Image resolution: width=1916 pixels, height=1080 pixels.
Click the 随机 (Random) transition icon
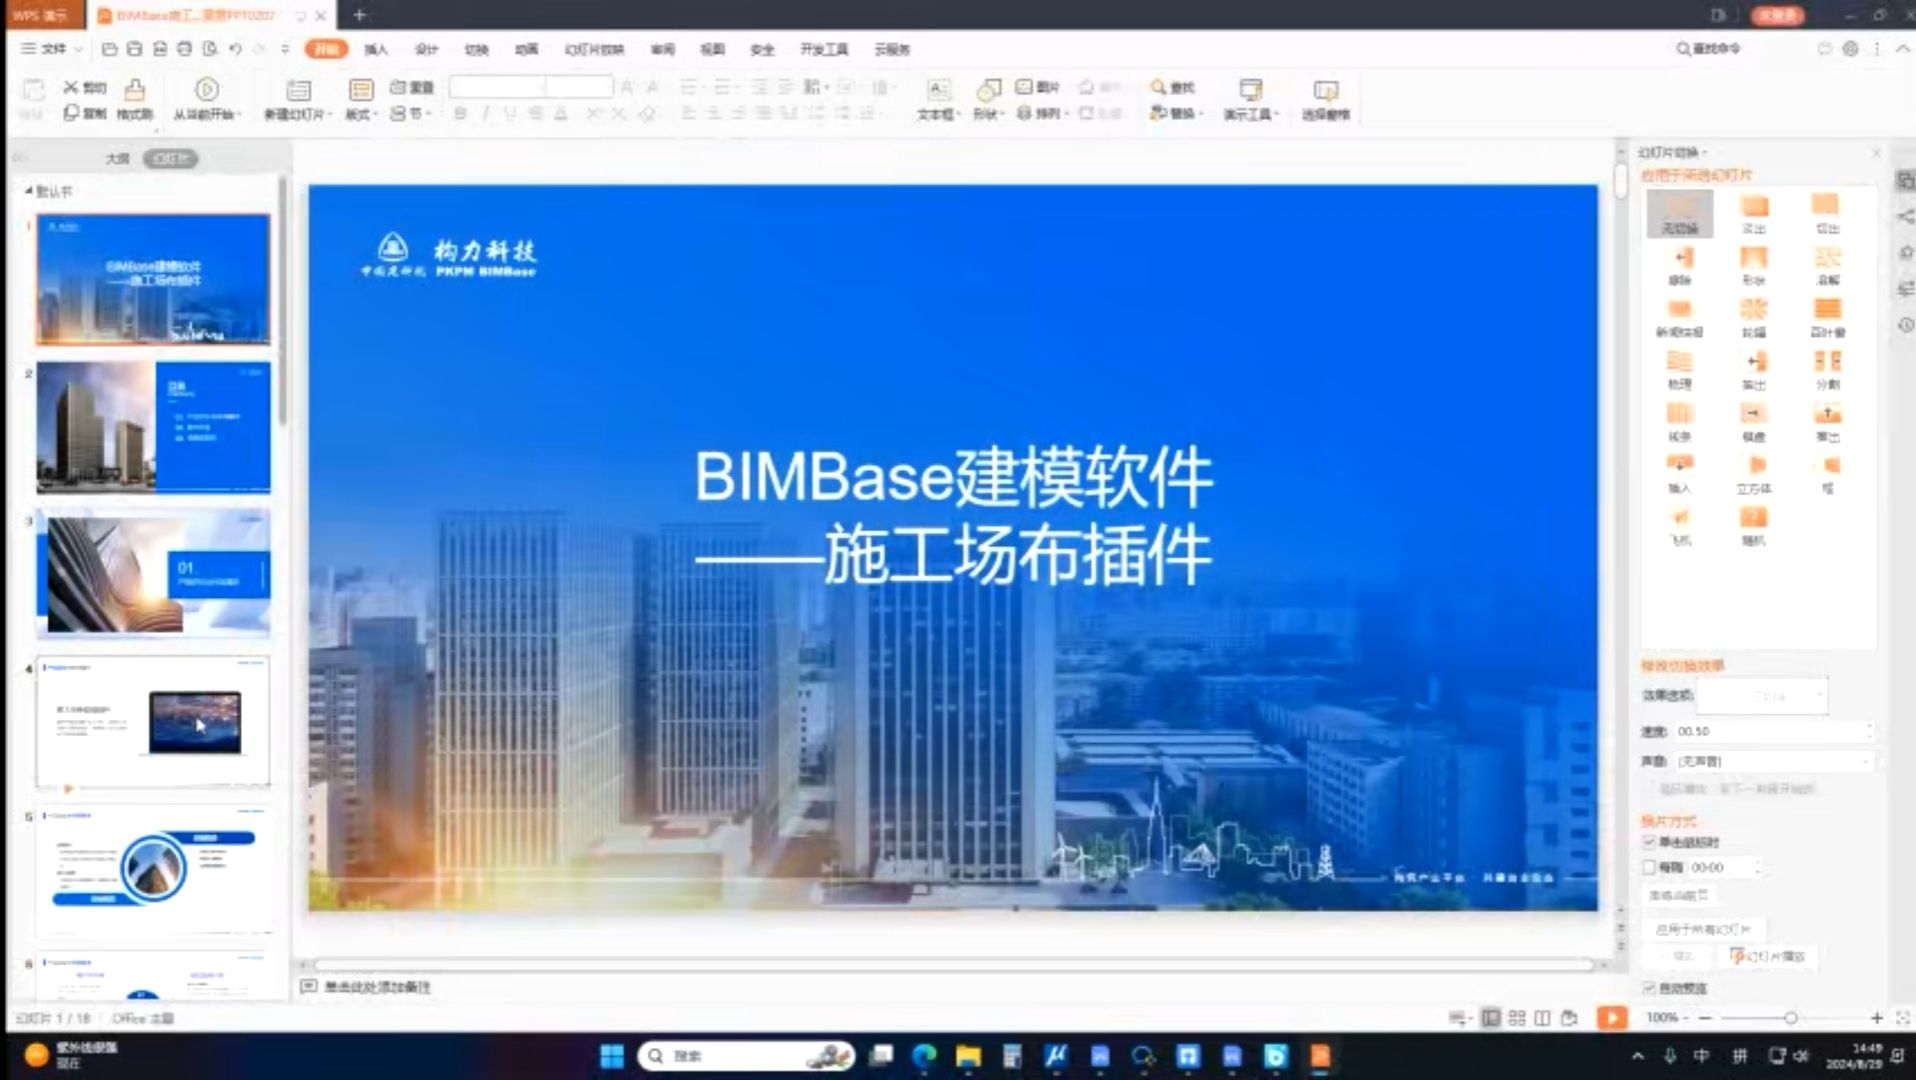(1753, 519)
